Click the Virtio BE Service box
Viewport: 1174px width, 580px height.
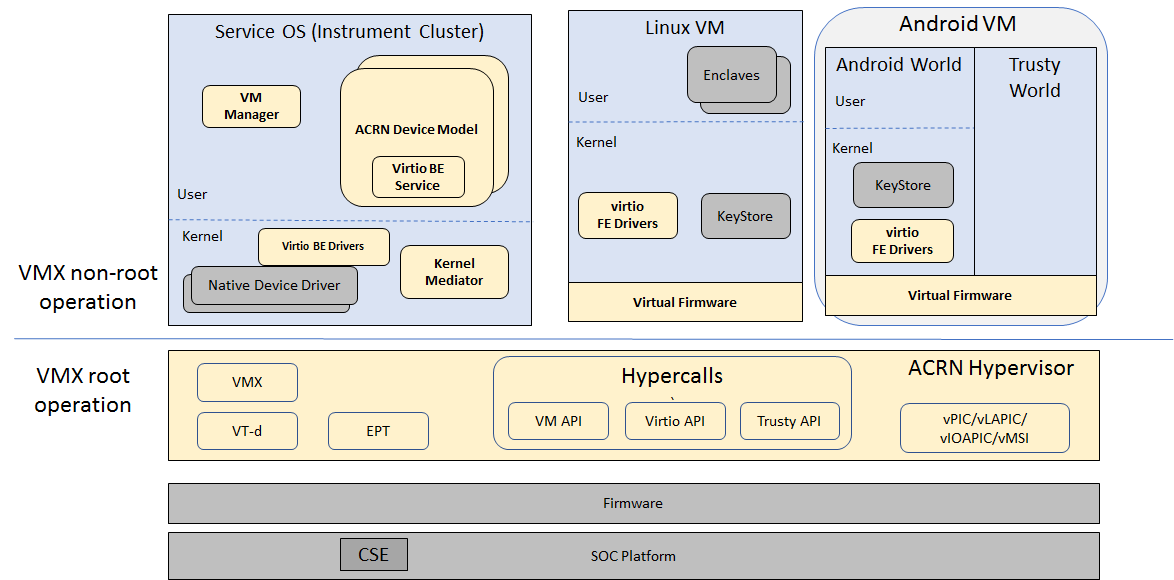coord(417,177)
